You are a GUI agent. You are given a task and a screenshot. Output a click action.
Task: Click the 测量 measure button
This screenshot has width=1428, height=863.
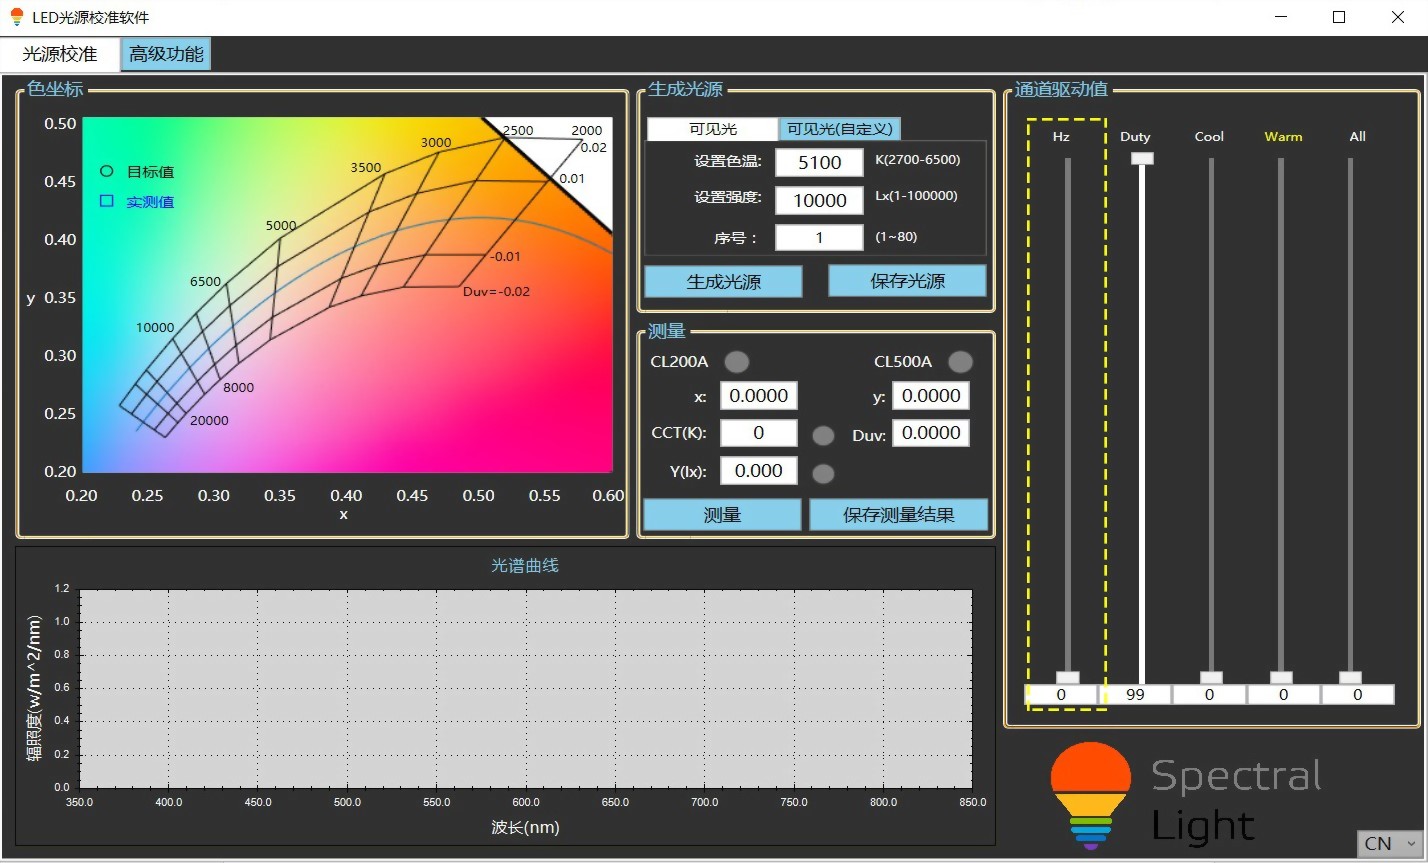click(722, 515)
